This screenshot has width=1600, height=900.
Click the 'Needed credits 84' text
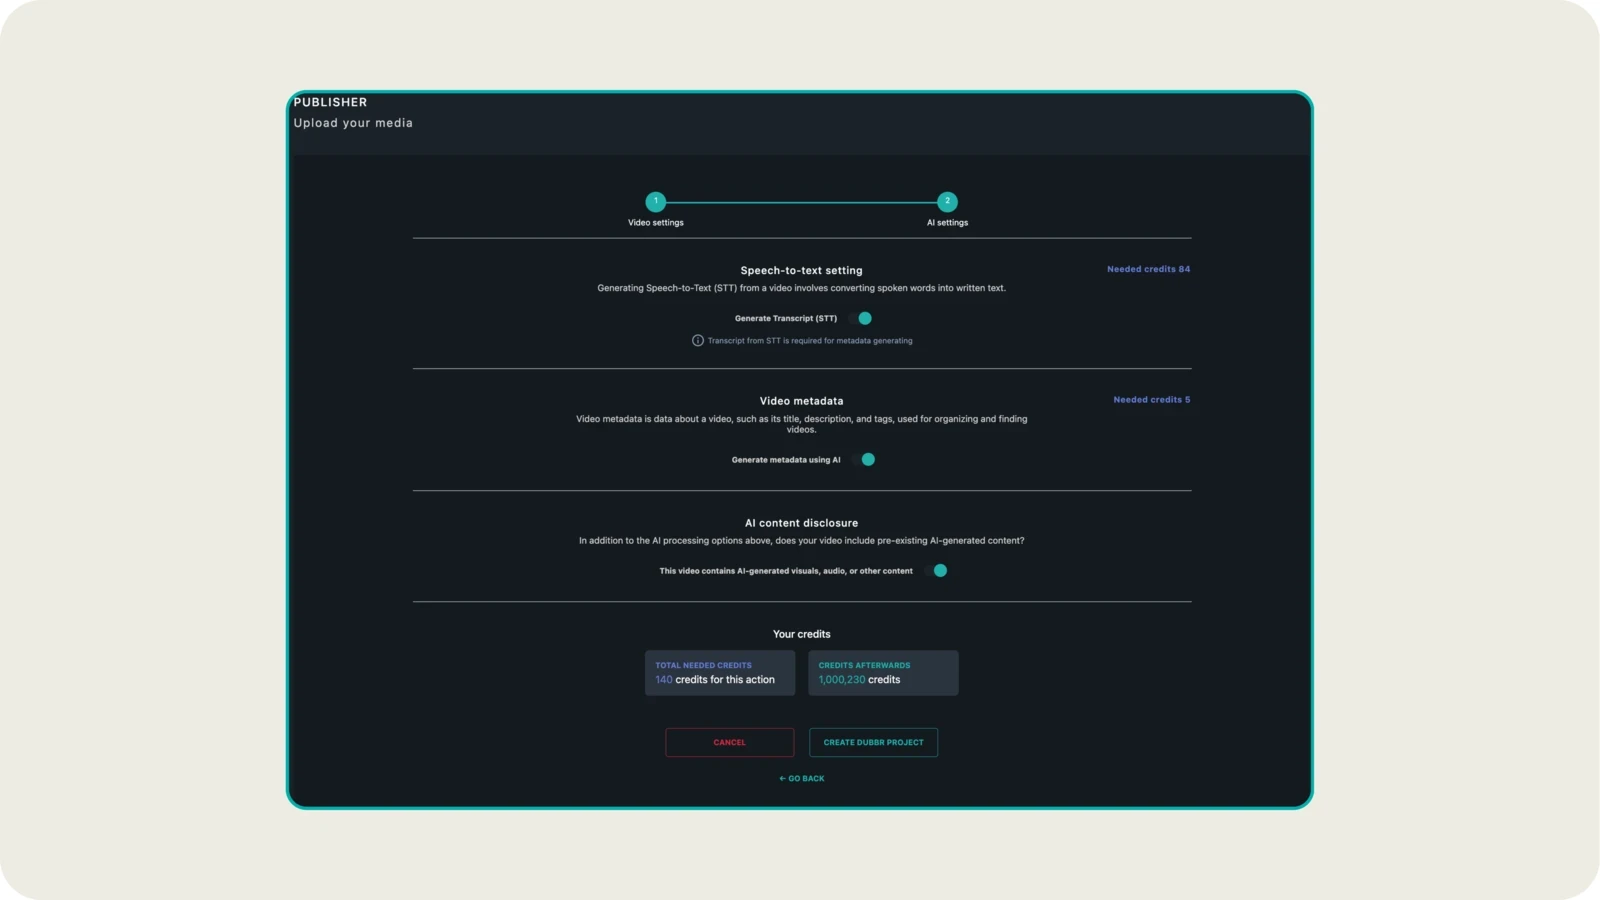pos(1148,269)
